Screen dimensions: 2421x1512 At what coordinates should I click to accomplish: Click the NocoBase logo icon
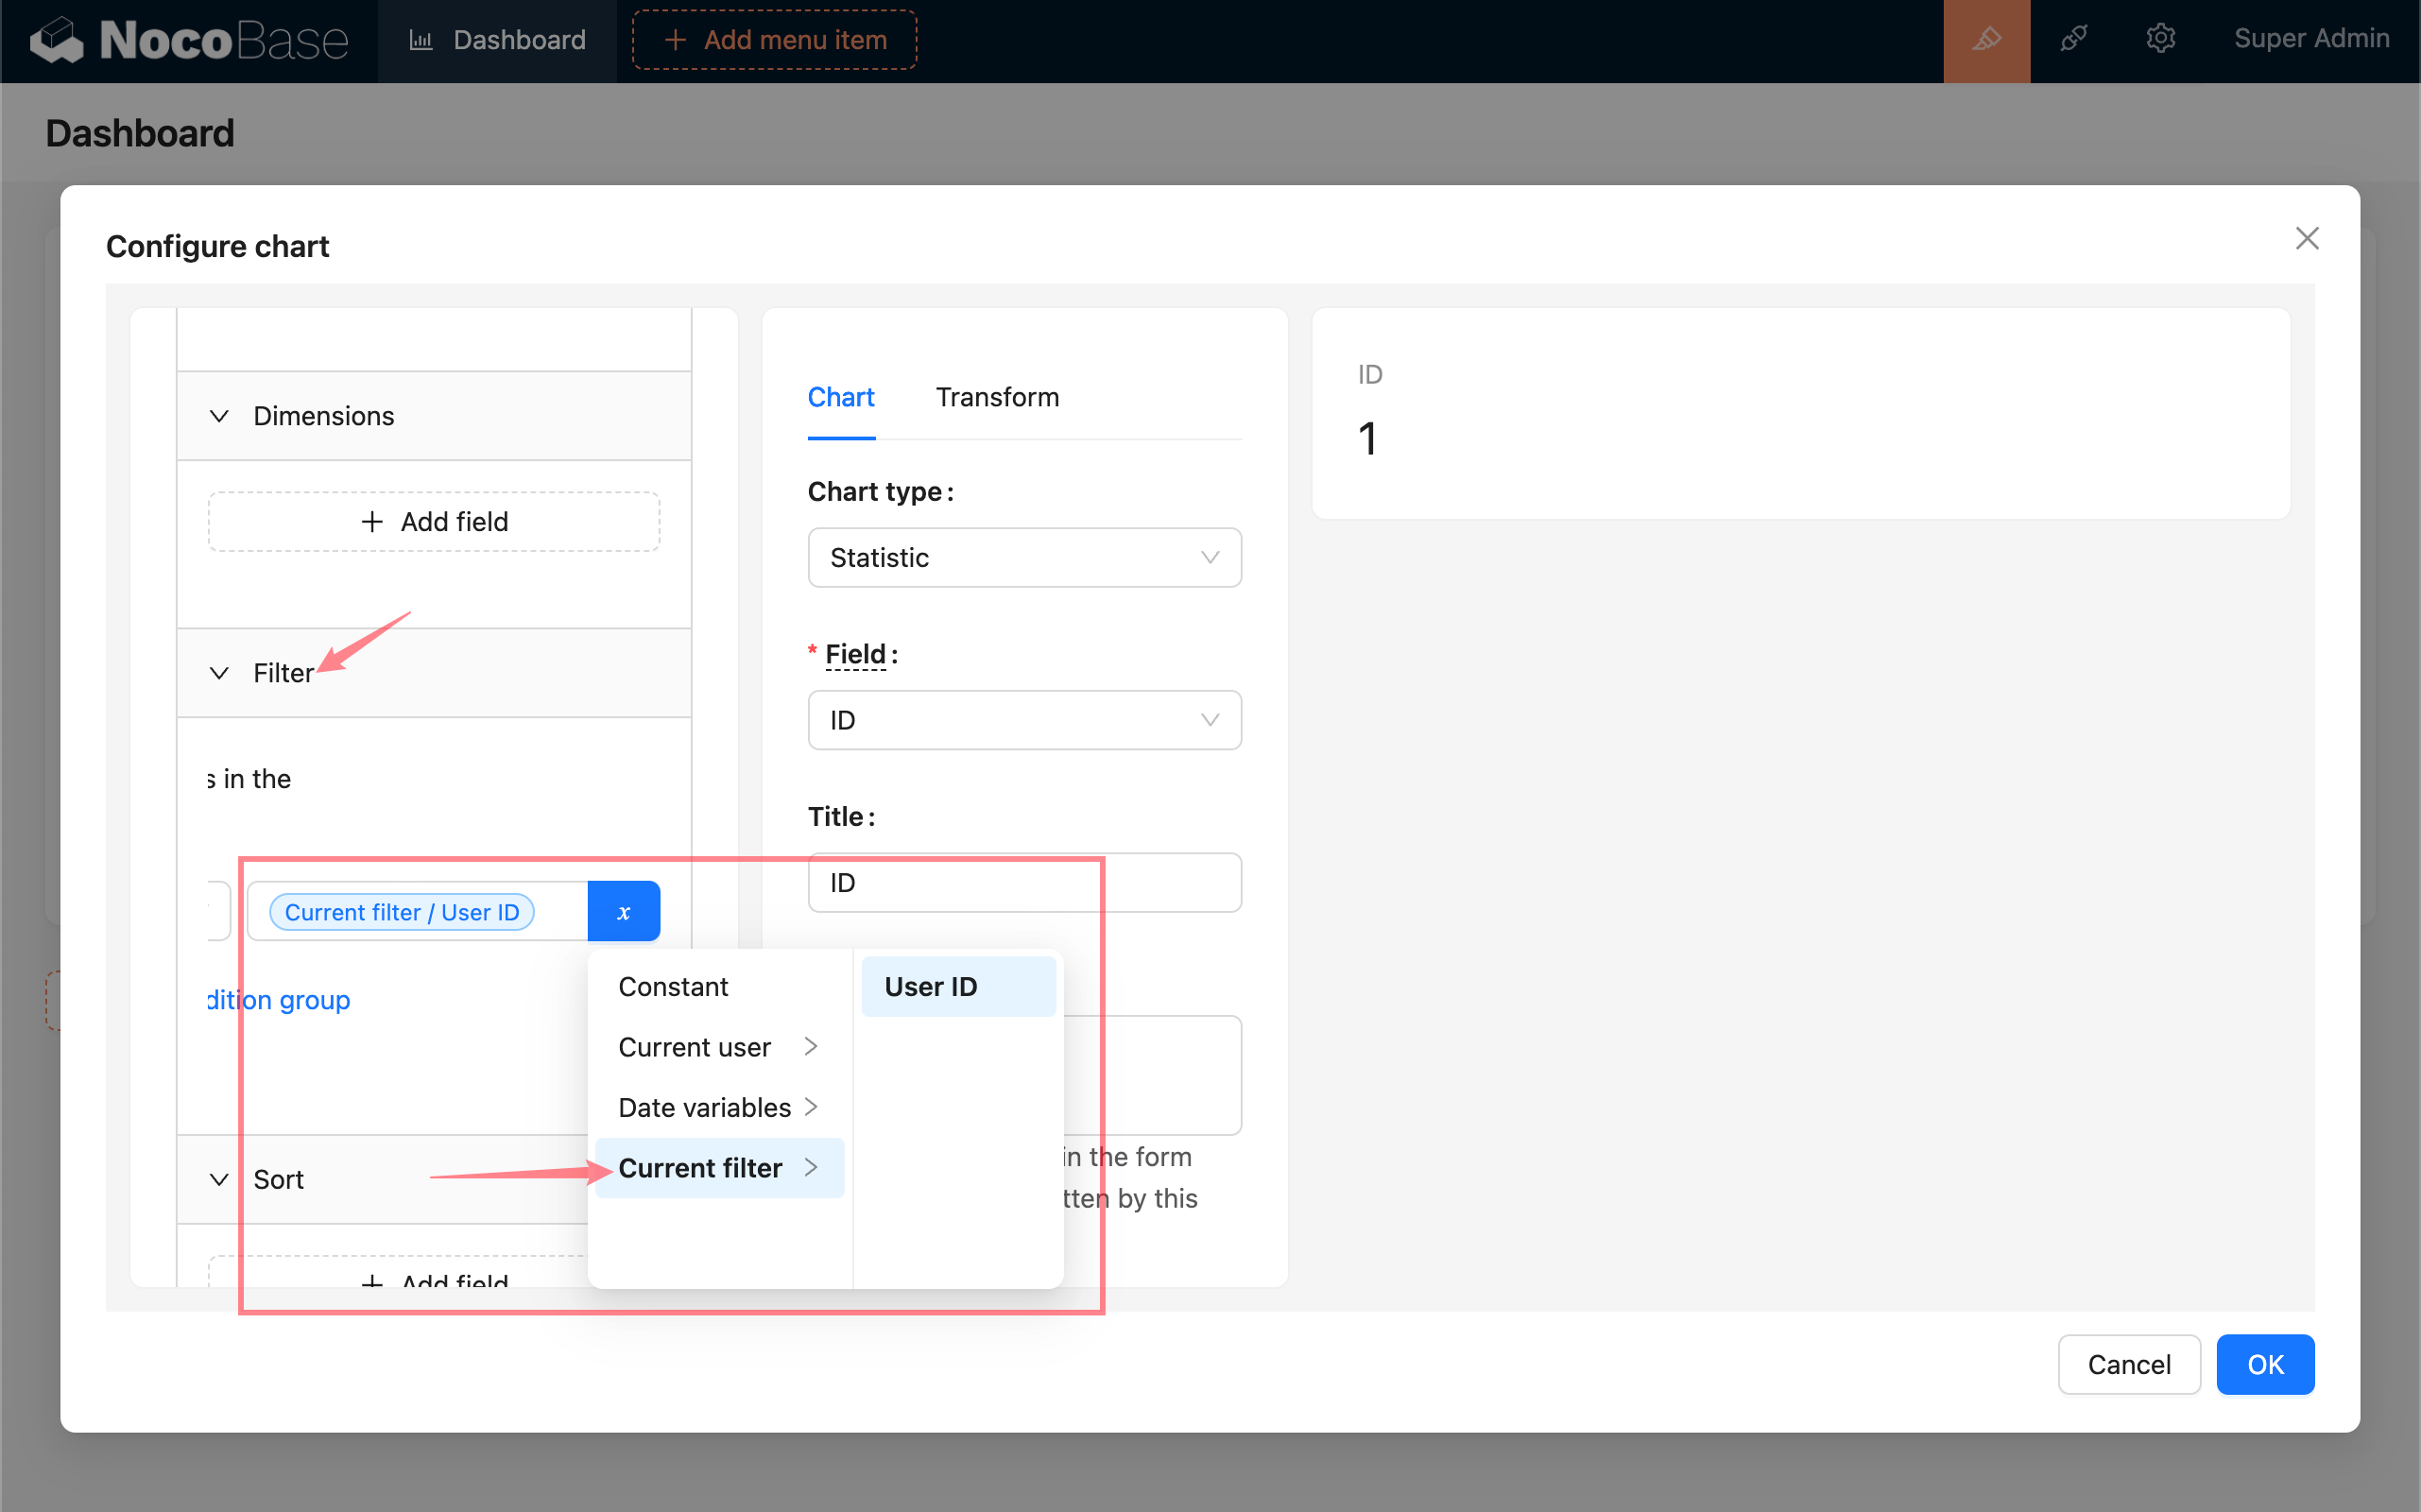[x=57, y=40]
